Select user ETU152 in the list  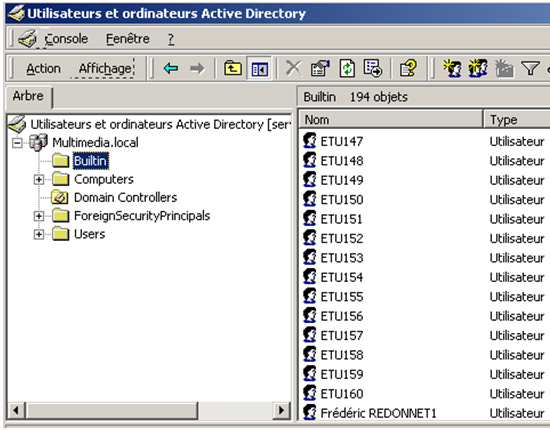[x=342, y=238]
